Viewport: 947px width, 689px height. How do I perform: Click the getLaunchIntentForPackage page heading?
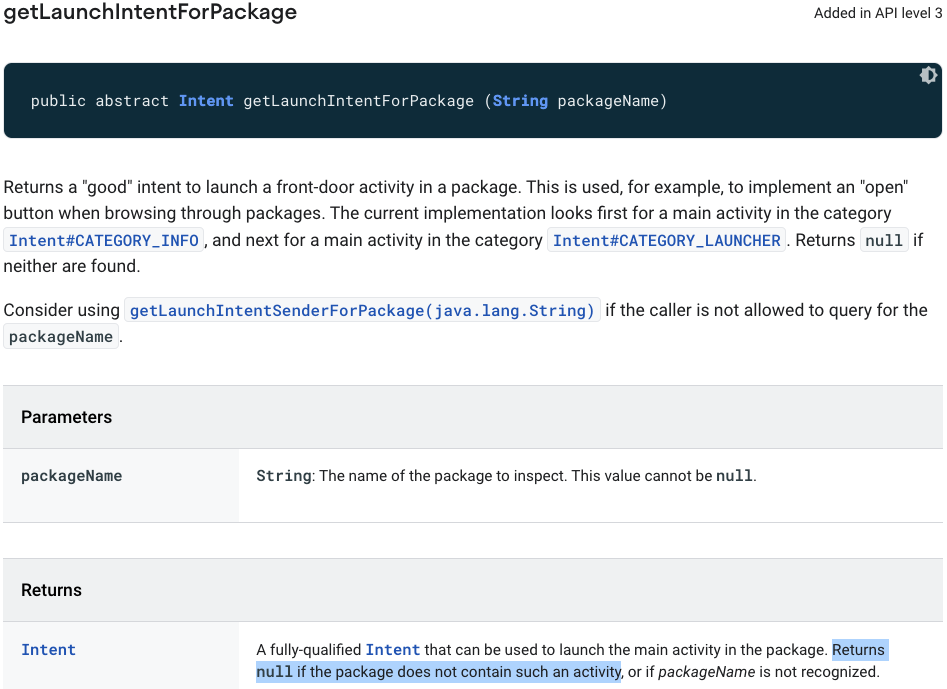point(150,13)
